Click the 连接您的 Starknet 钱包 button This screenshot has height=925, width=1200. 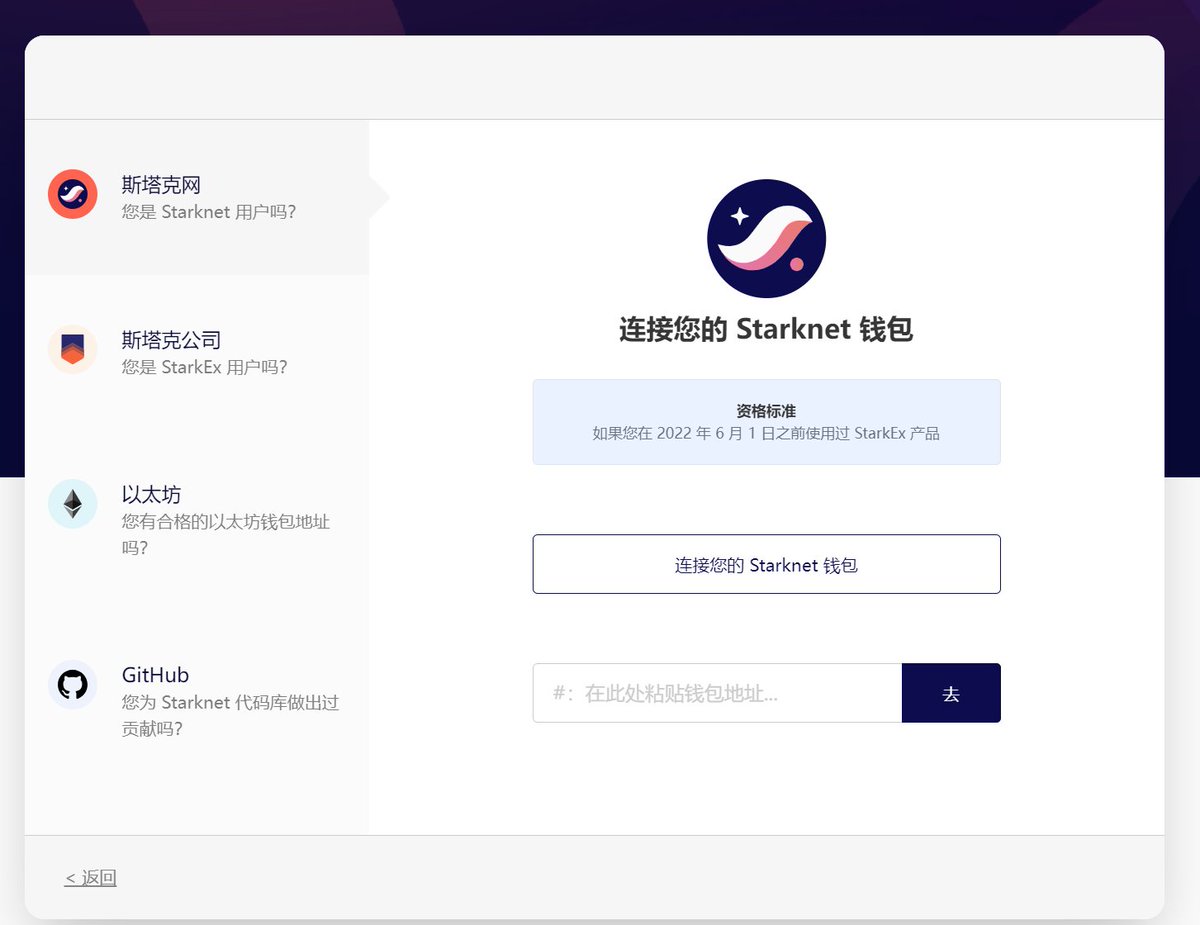click(766, 563)
